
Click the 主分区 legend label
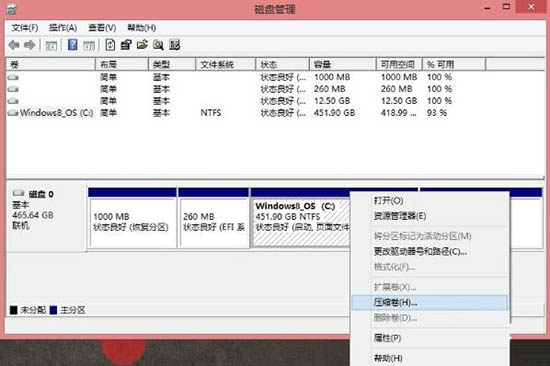[73, 310]
